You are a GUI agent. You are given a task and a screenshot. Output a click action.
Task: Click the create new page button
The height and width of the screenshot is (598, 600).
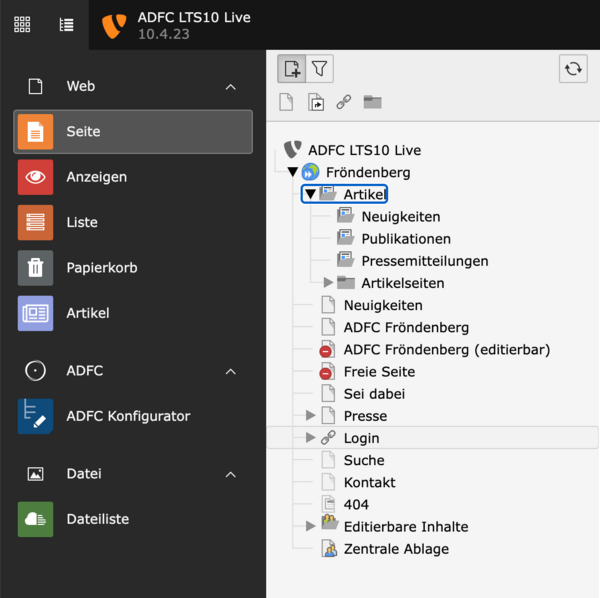(x=292, y=68)
